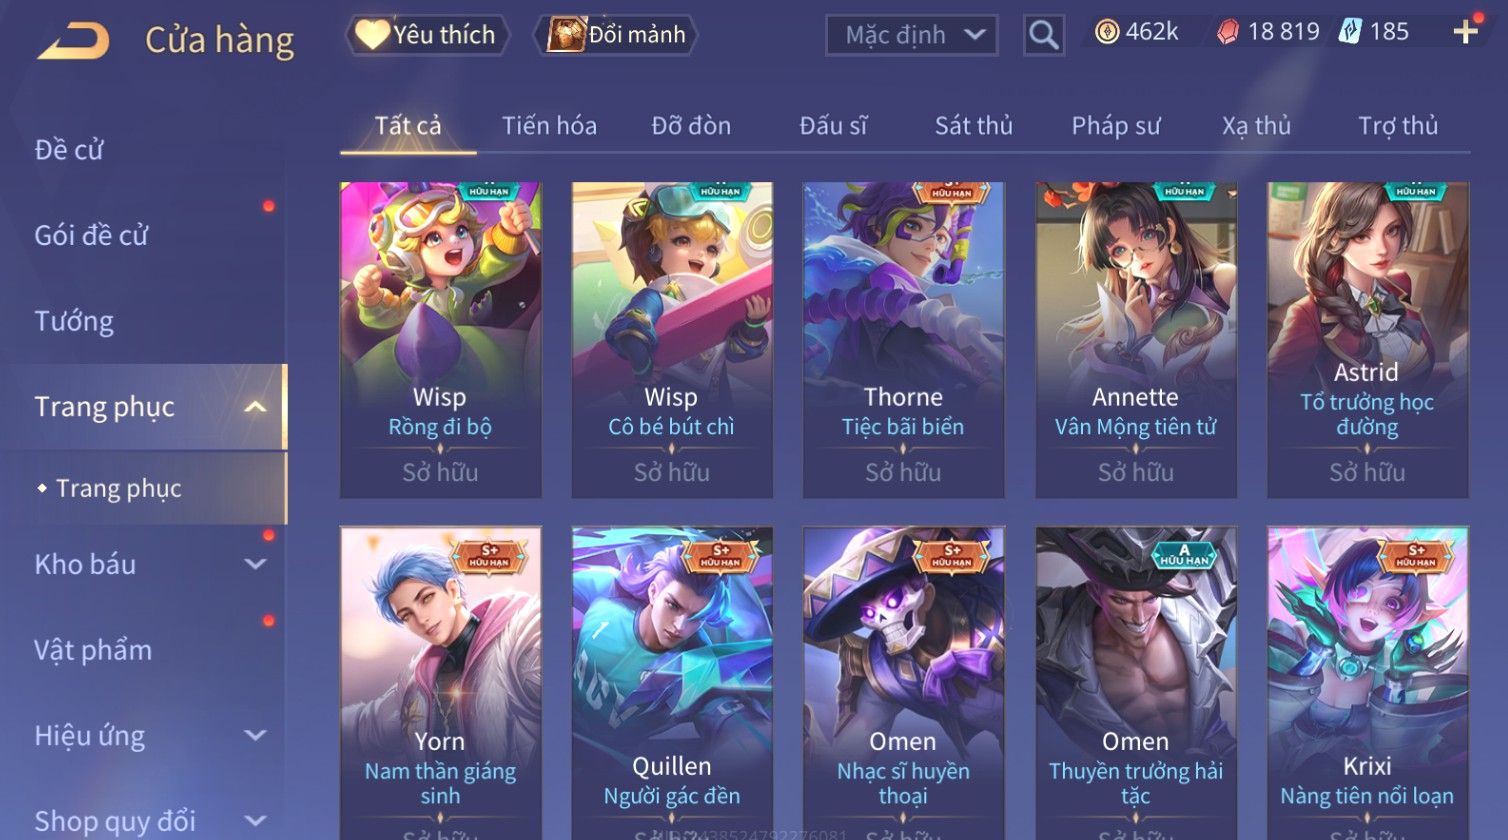
Task: Open Đổi mảnh fragment exchange
Action: tap(616, 35)
